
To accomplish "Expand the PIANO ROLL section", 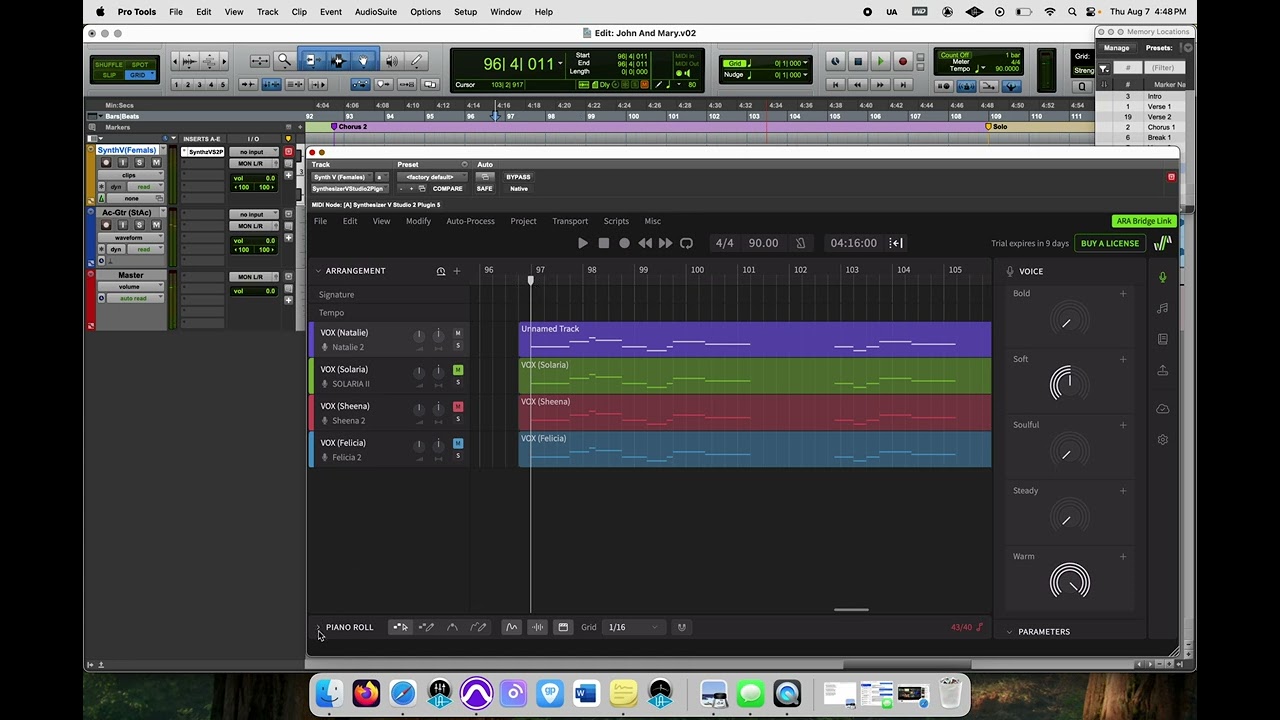I will [x=318, y=627].
